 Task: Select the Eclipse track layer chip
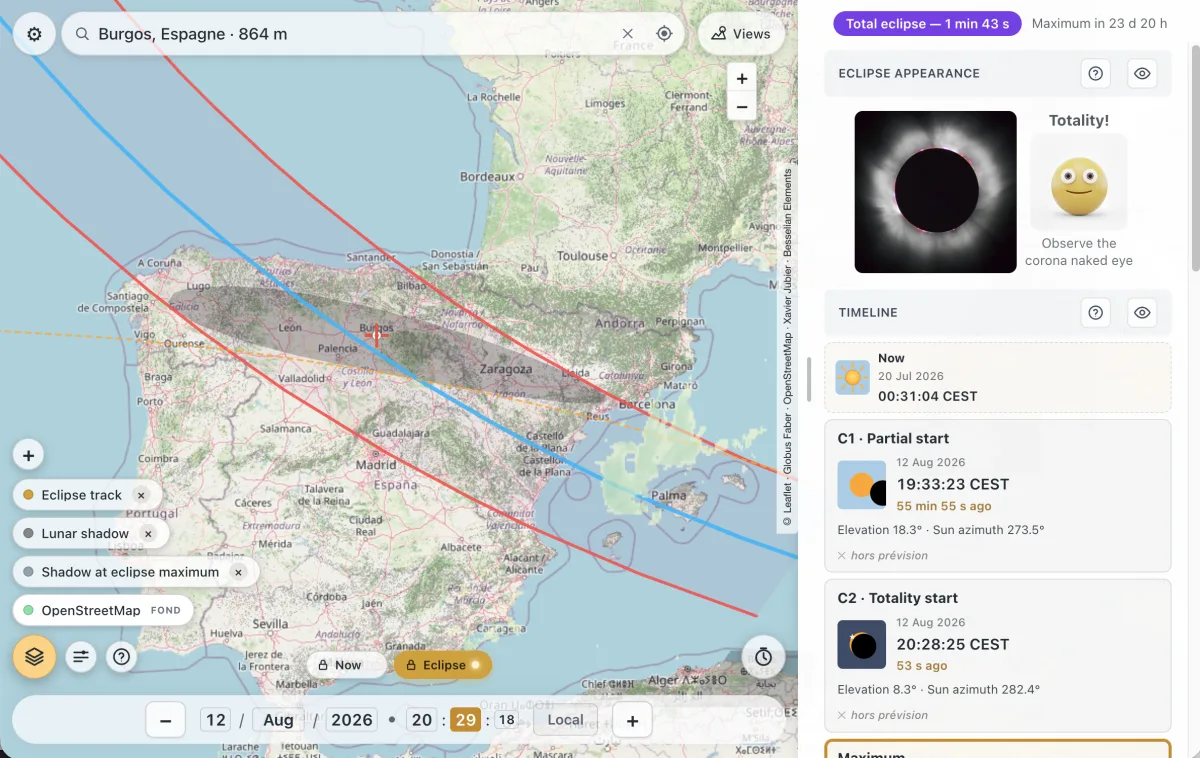click(82, 495)
